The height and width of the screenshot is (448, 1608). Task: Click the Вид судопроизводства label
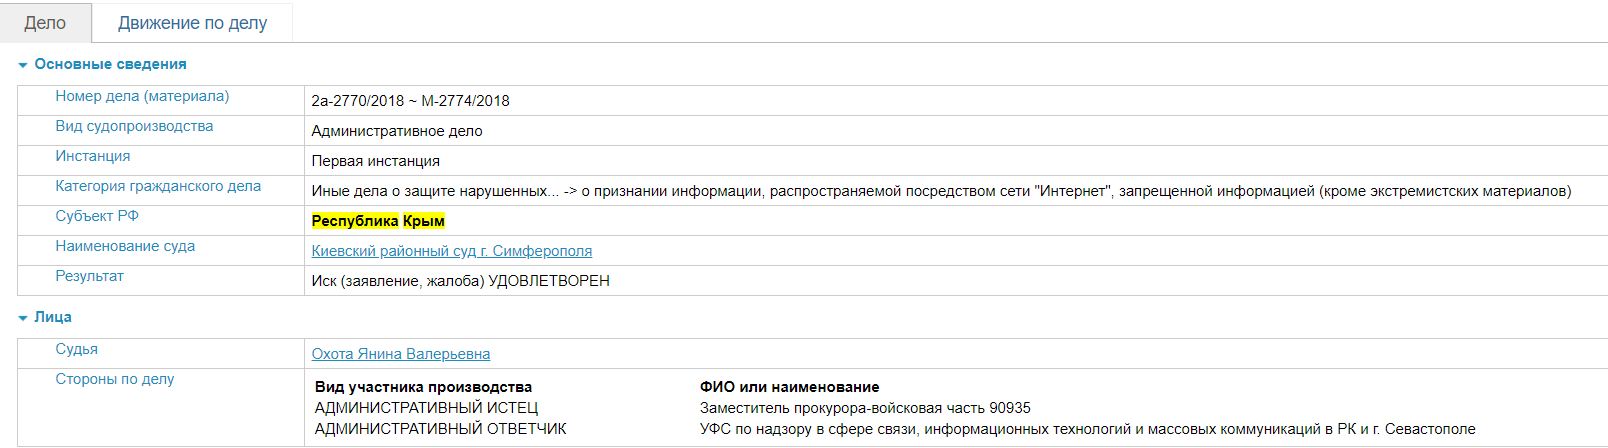click(x=134, y=126)
